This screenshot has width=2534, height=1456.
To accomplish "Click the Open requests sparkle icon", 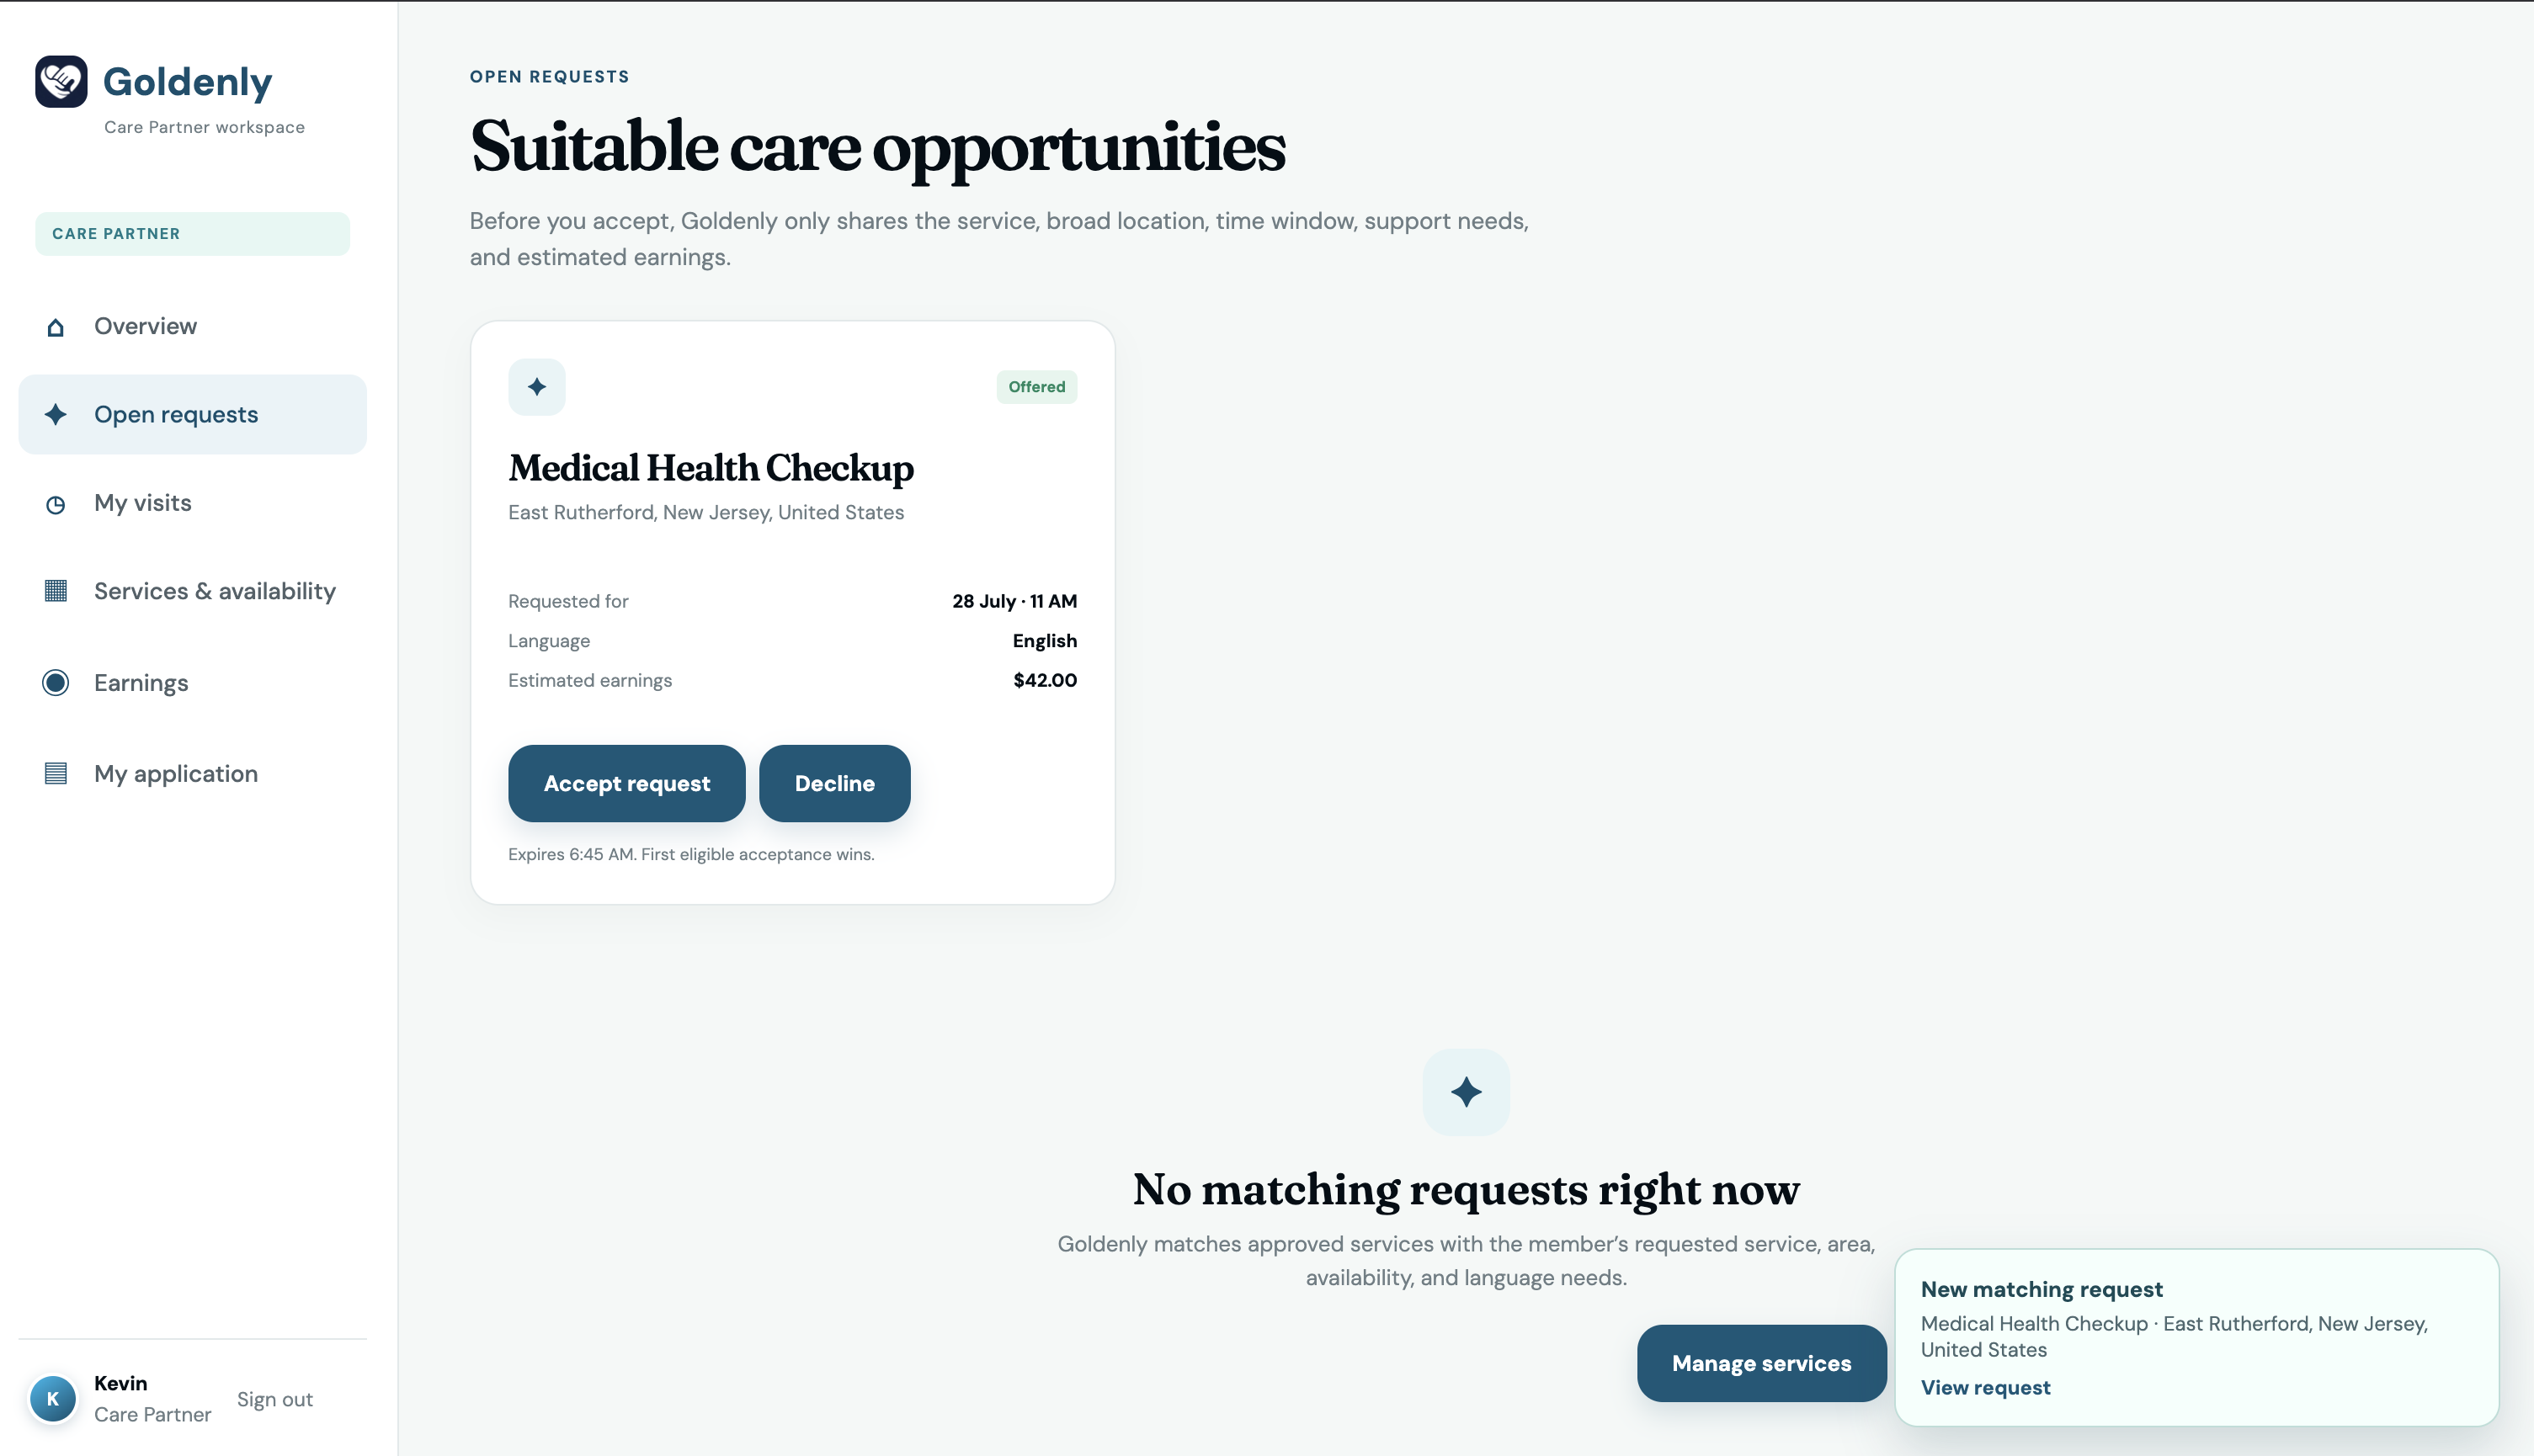I will point(56,414).
